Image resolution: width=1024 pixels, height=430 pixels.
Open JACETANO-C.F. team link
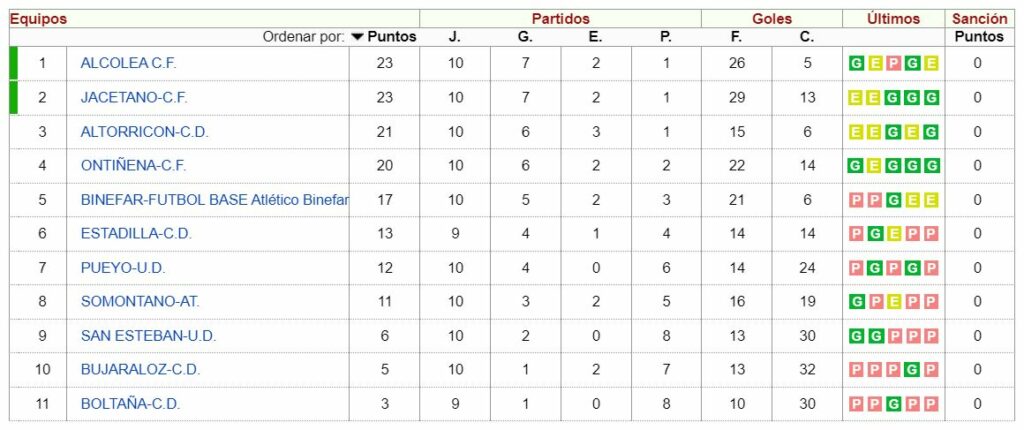134,97
